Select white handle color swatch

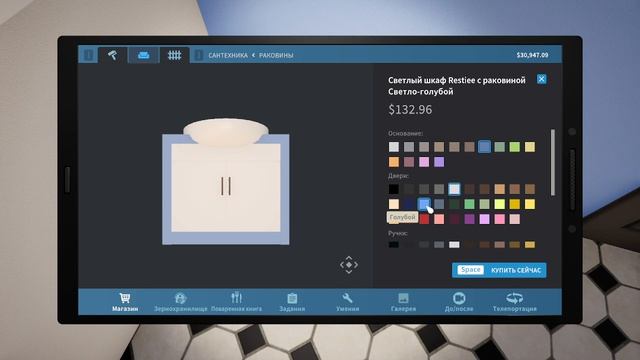point(454,244)
